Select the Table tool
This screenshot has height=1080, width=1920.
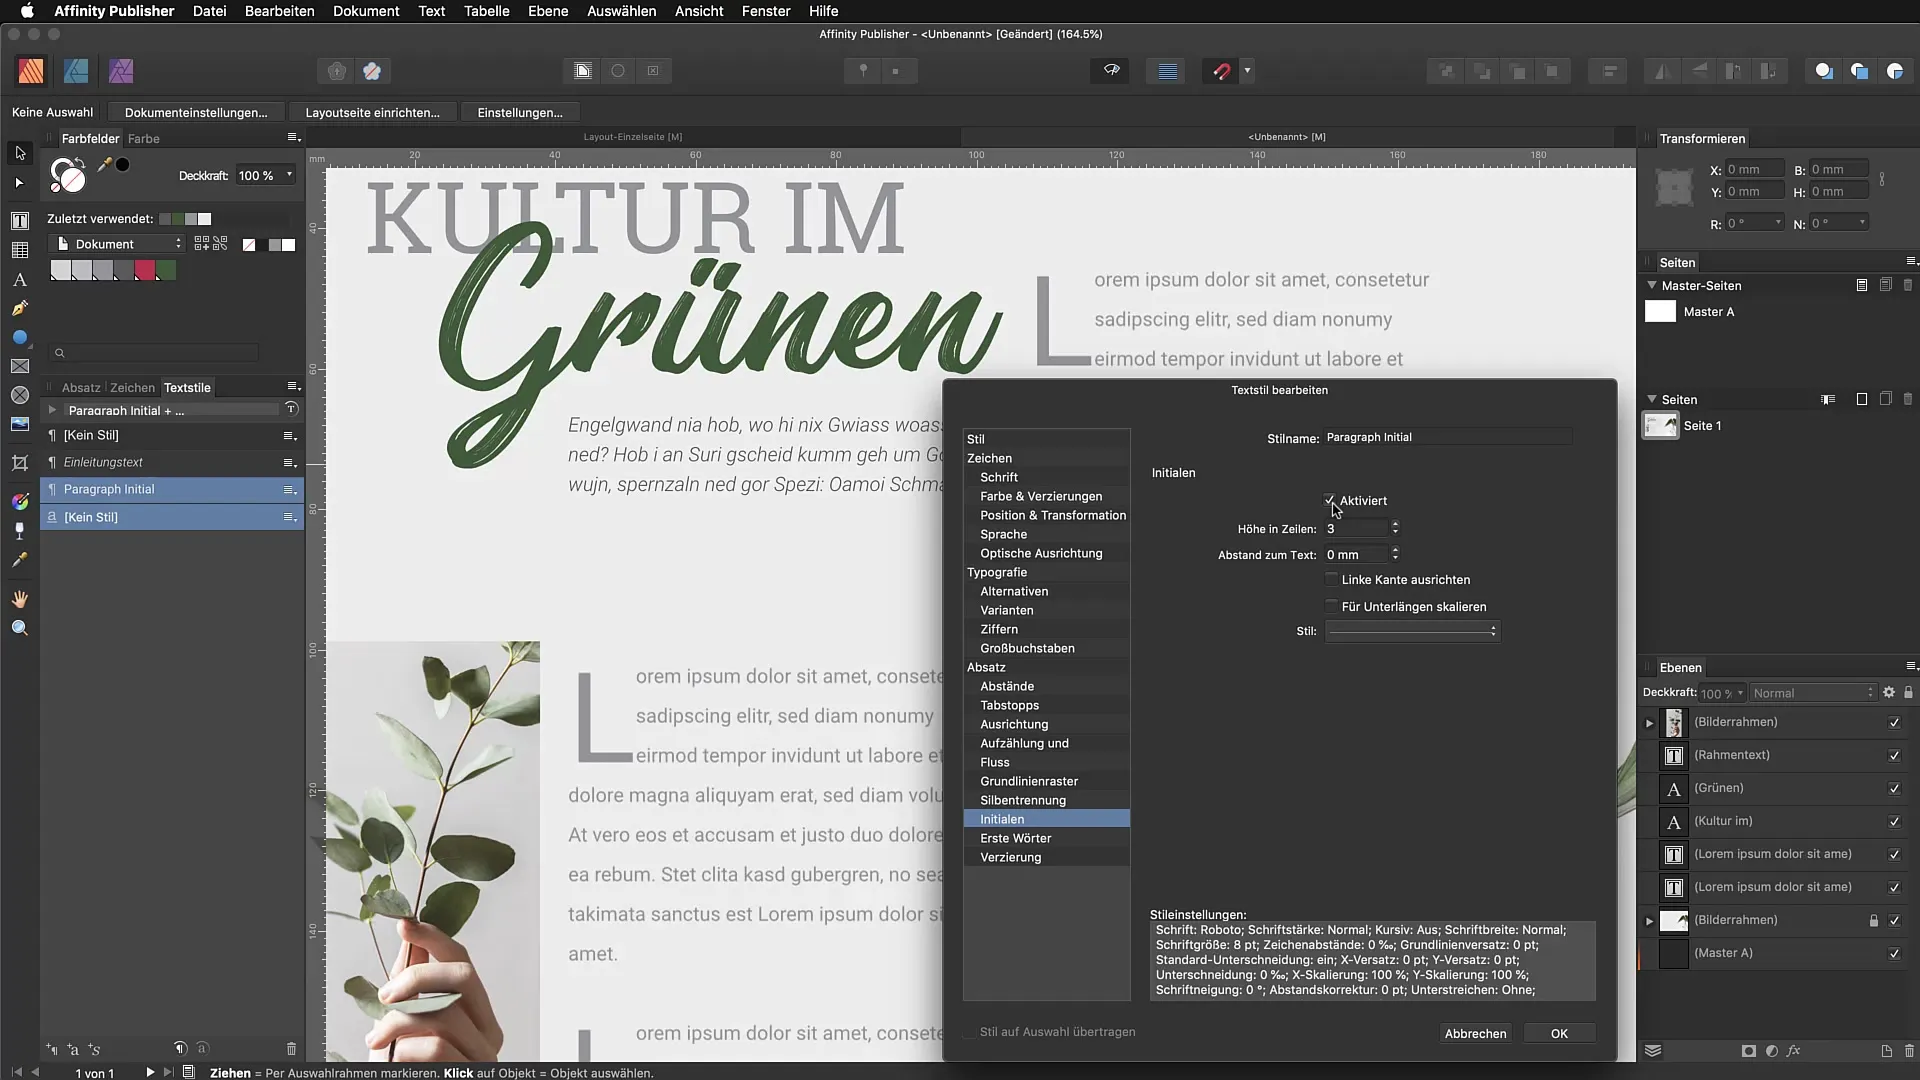pyautogui.click(x=20, y=250)
